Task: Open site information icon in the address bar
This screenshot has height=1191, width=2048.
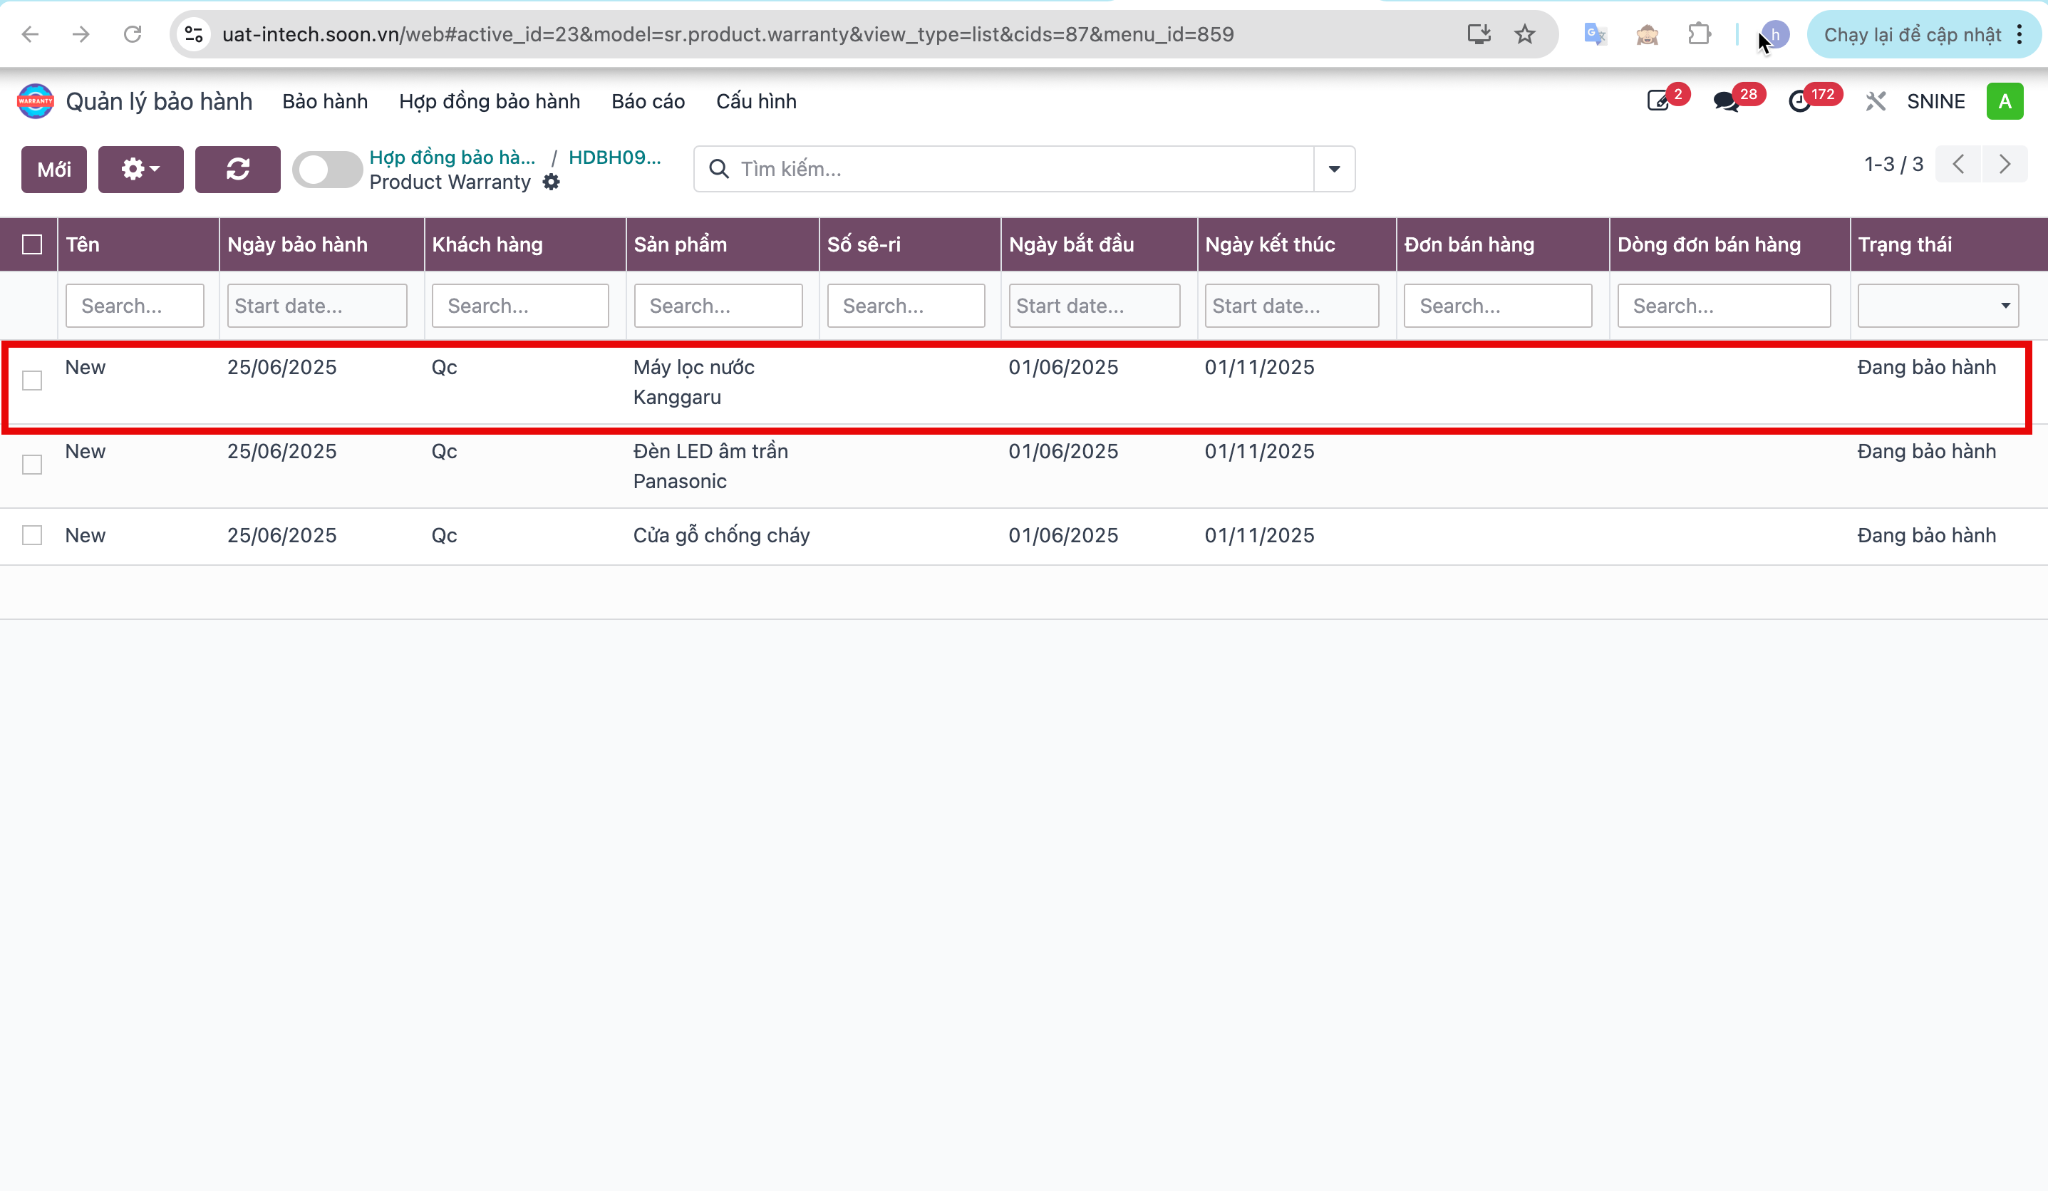Action: [194, 34]
